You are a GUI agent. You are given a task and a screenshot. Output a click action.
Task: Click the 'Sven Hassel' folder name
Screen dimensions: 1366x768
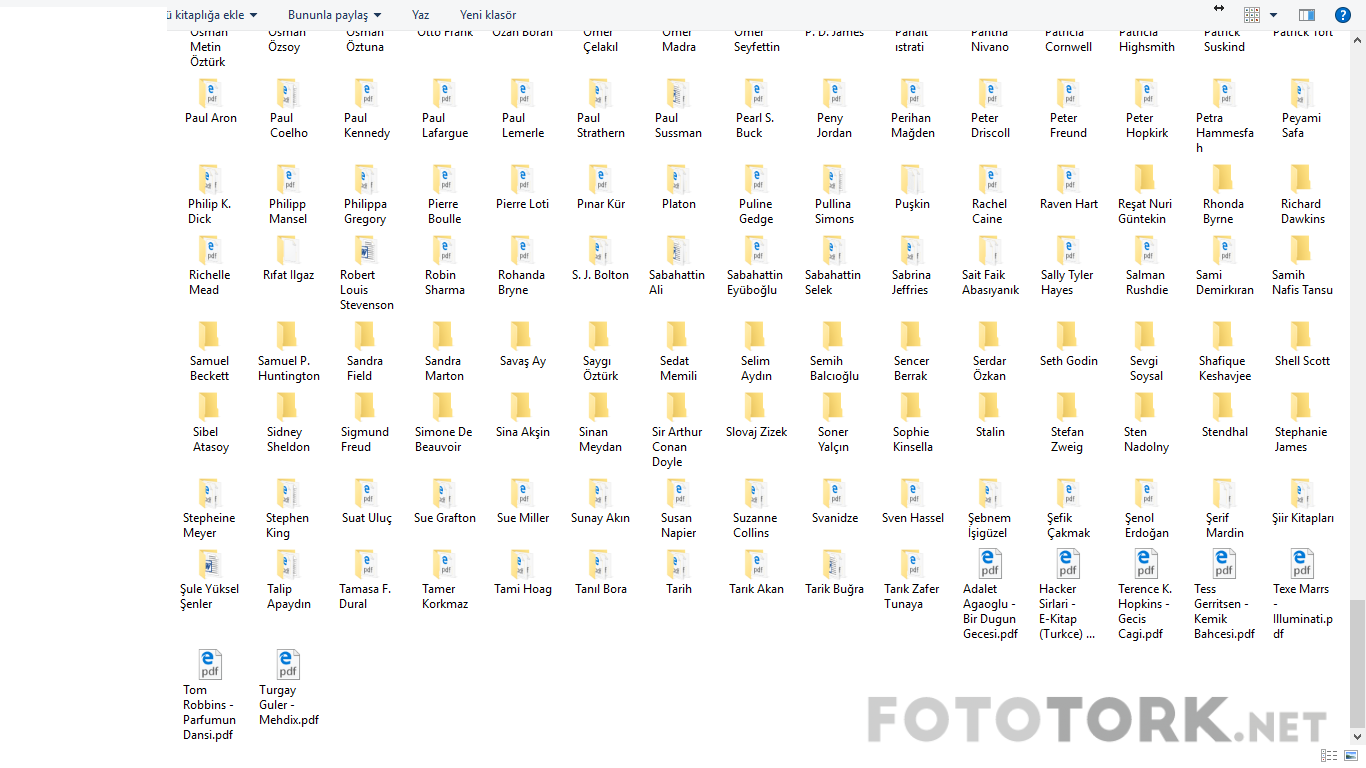pos(912,518)
